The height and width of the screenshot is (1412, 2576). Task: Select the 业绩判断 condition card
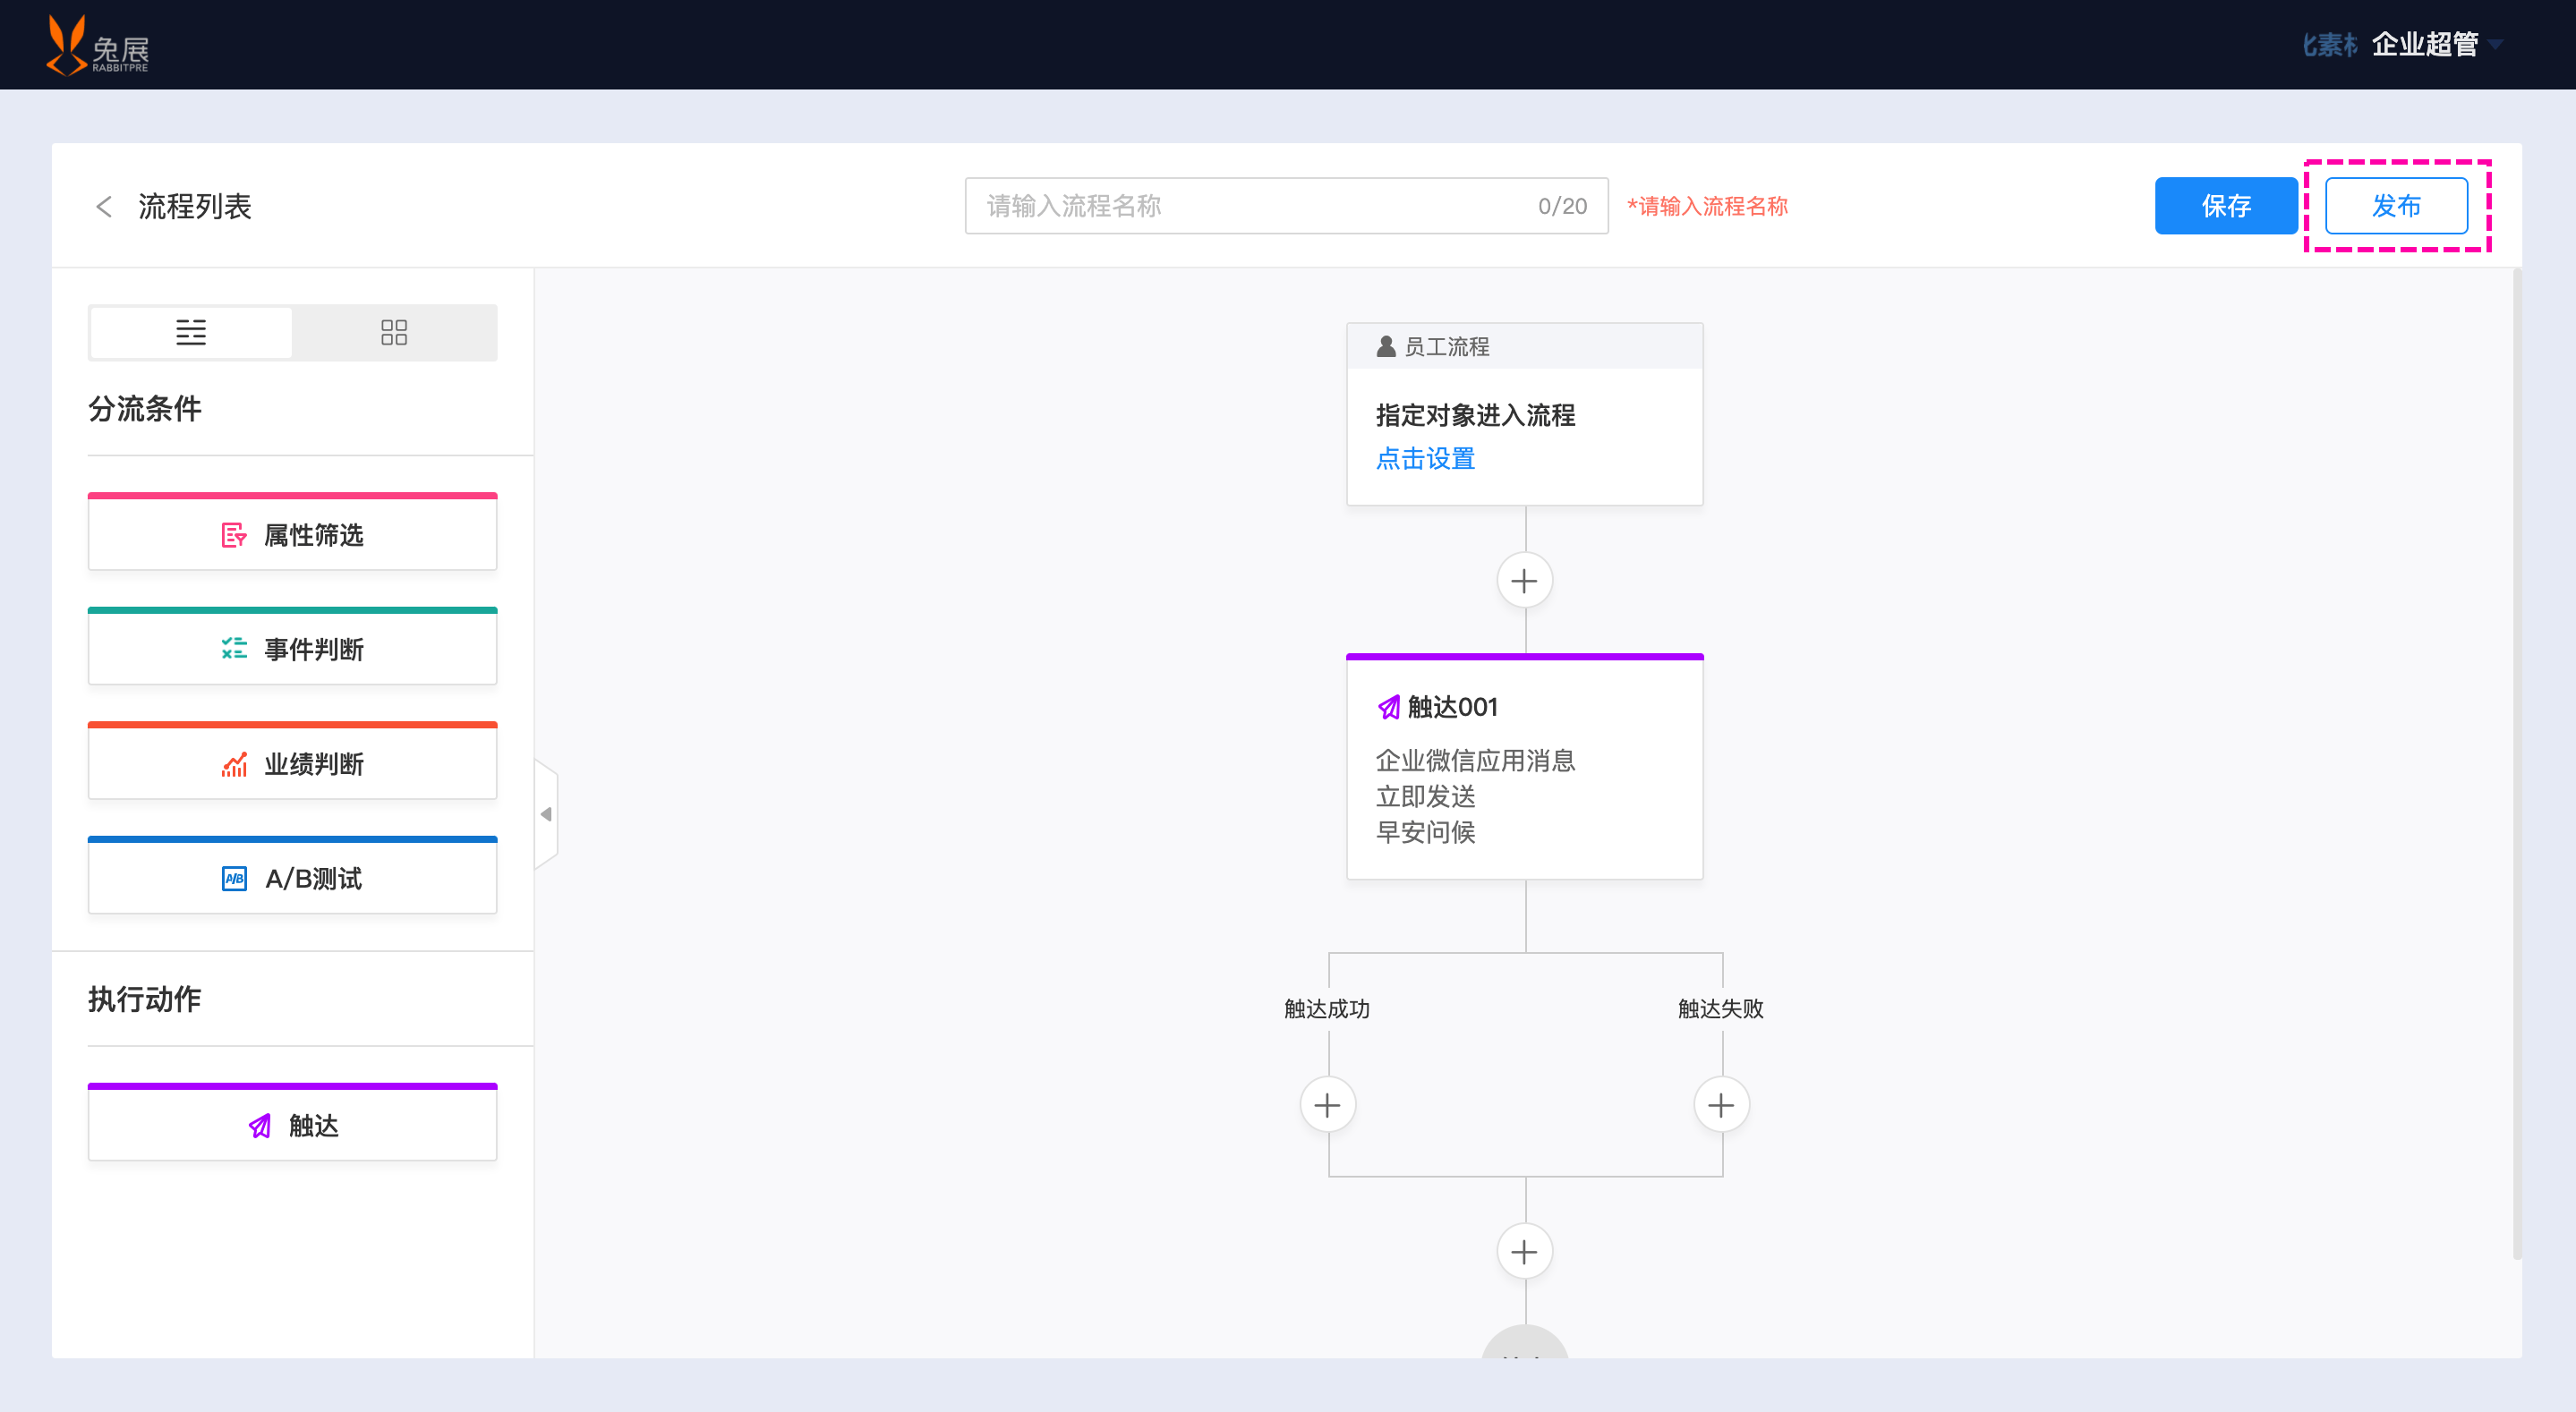click(292, 761)
